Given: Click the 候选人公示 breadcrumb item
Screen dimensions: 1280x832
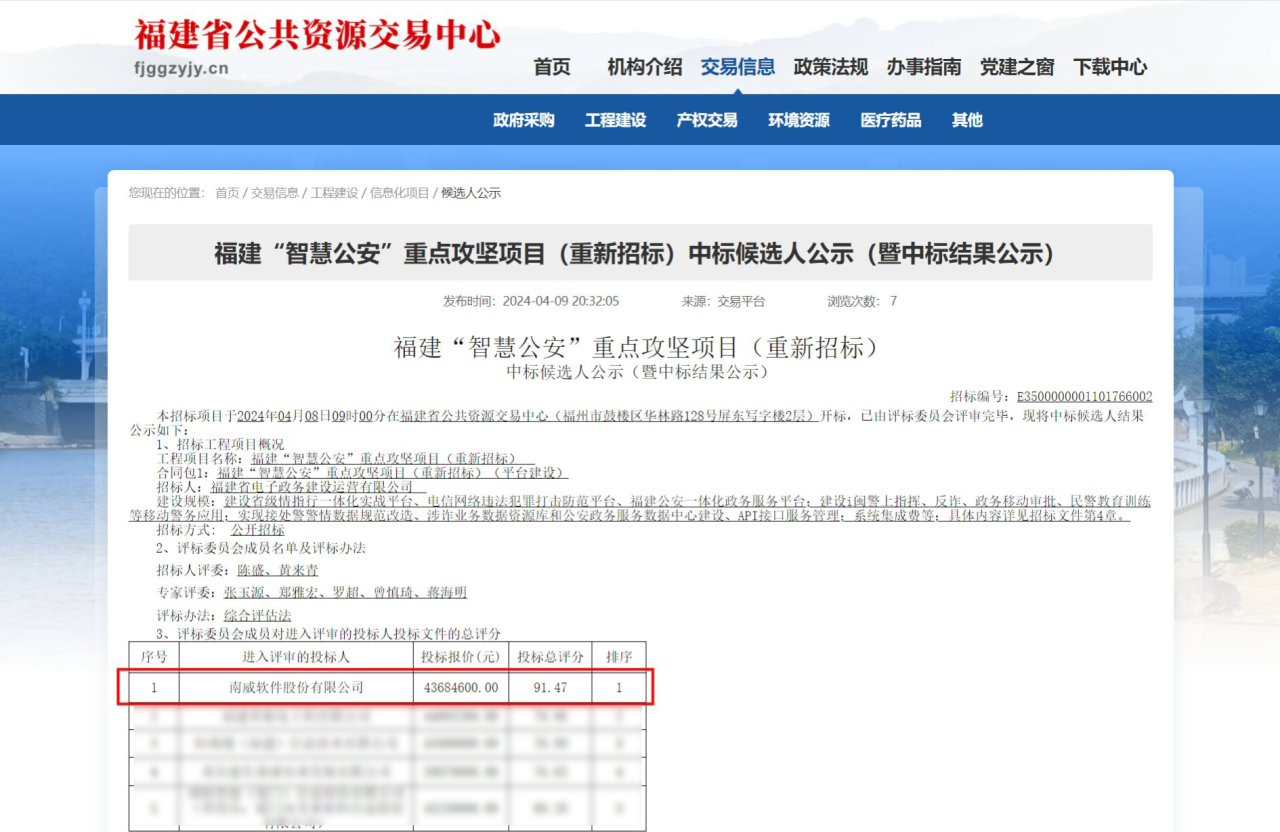Looking at the screenshot, I should click(x=471, y=193).
